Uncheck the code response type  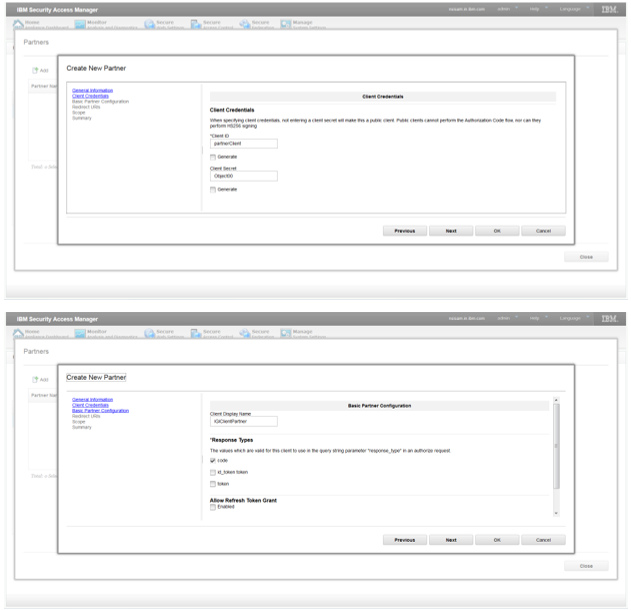tap(213, 460)
